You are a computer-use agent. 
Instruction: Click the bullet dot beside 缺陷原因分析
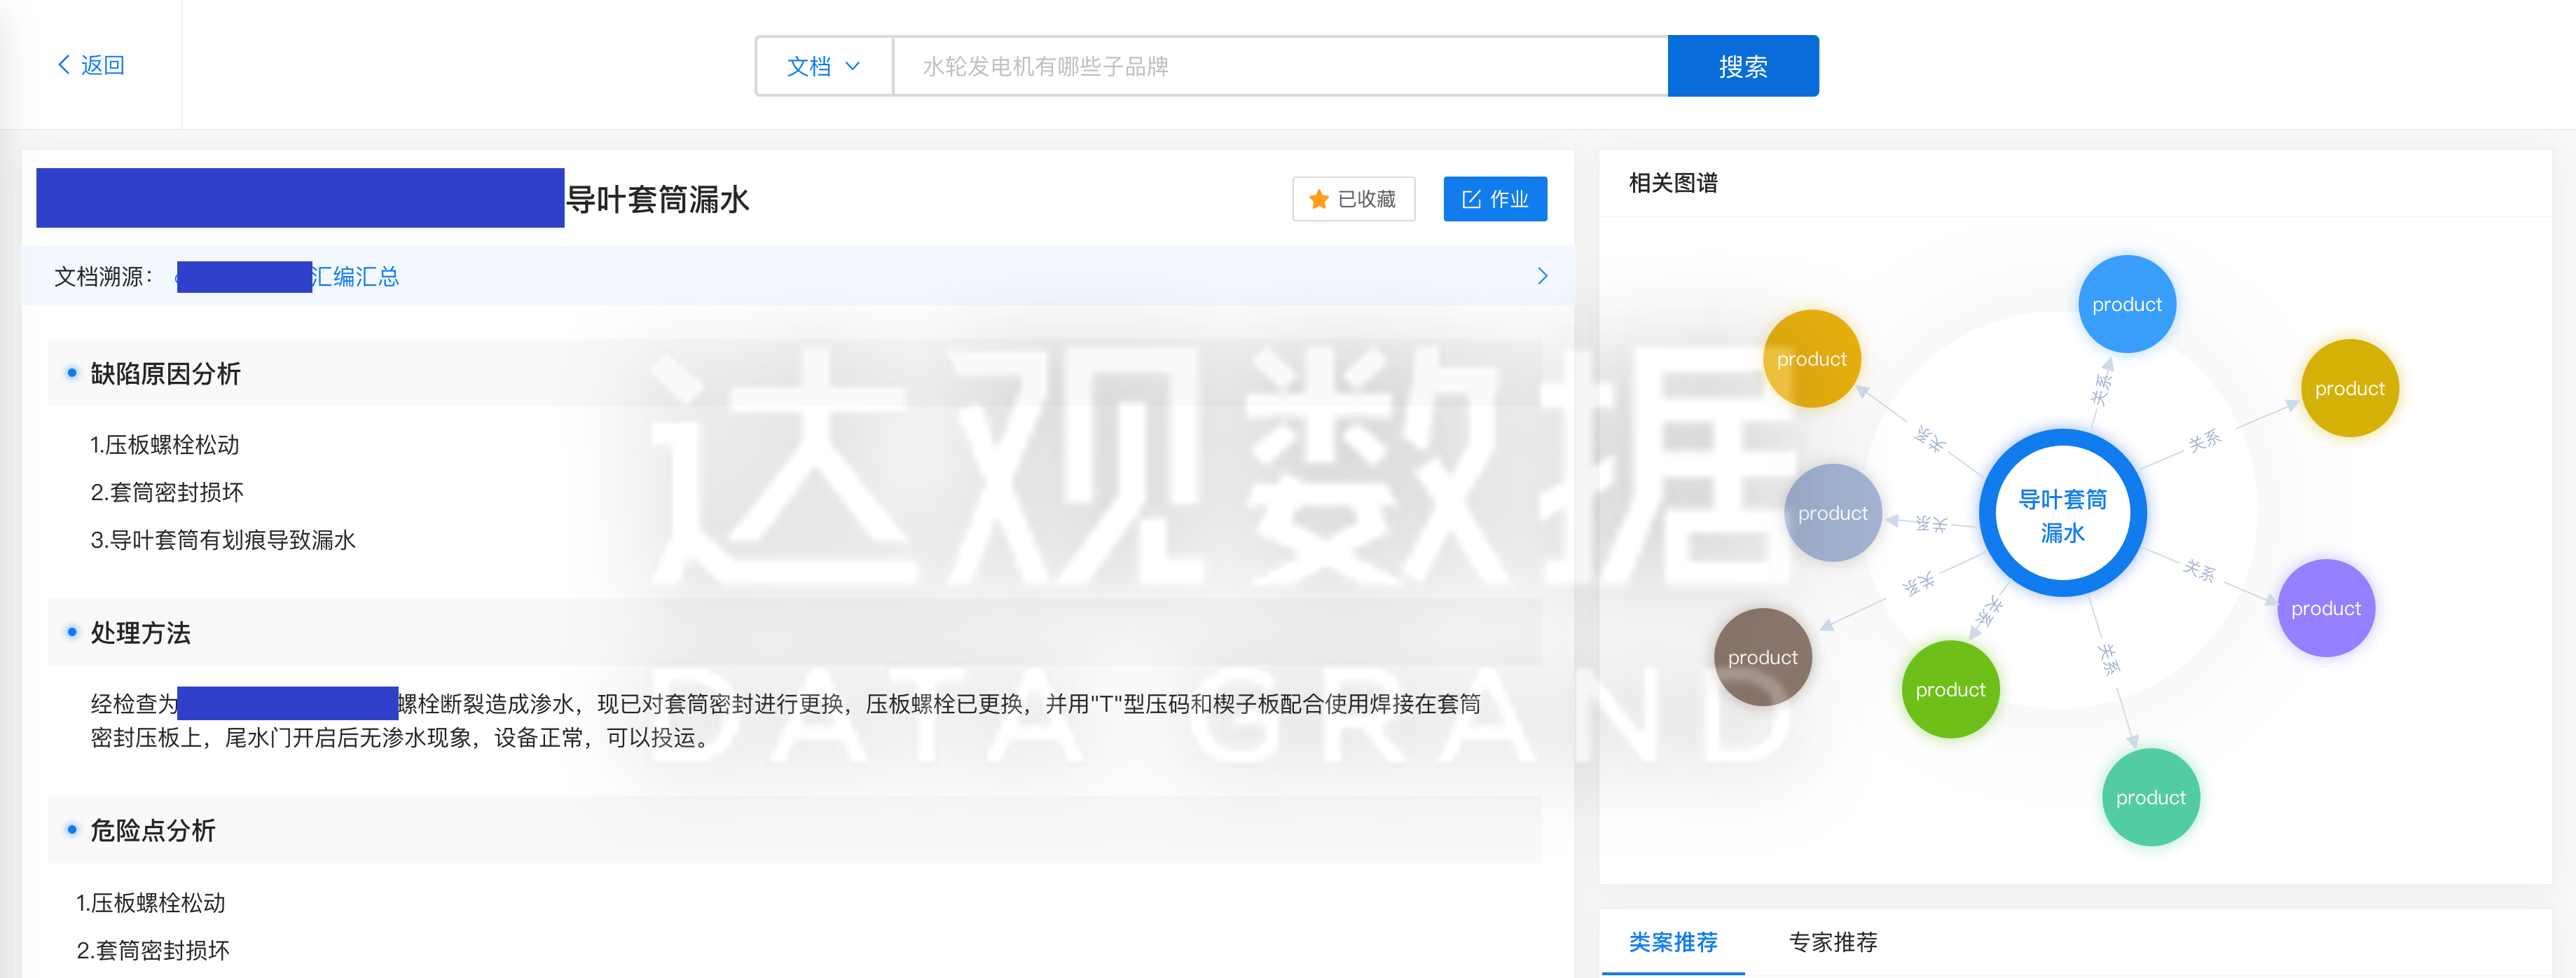click(x=71, y=371)
